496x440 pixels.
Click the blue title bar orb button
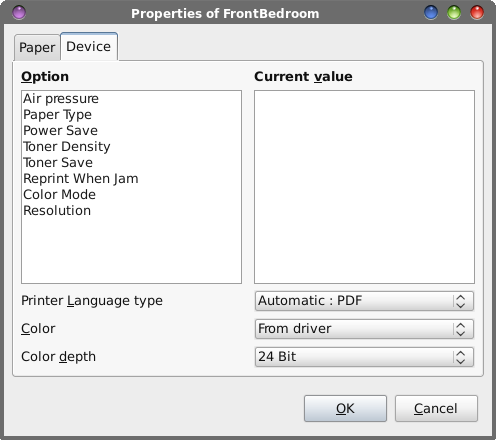[431, 13]
